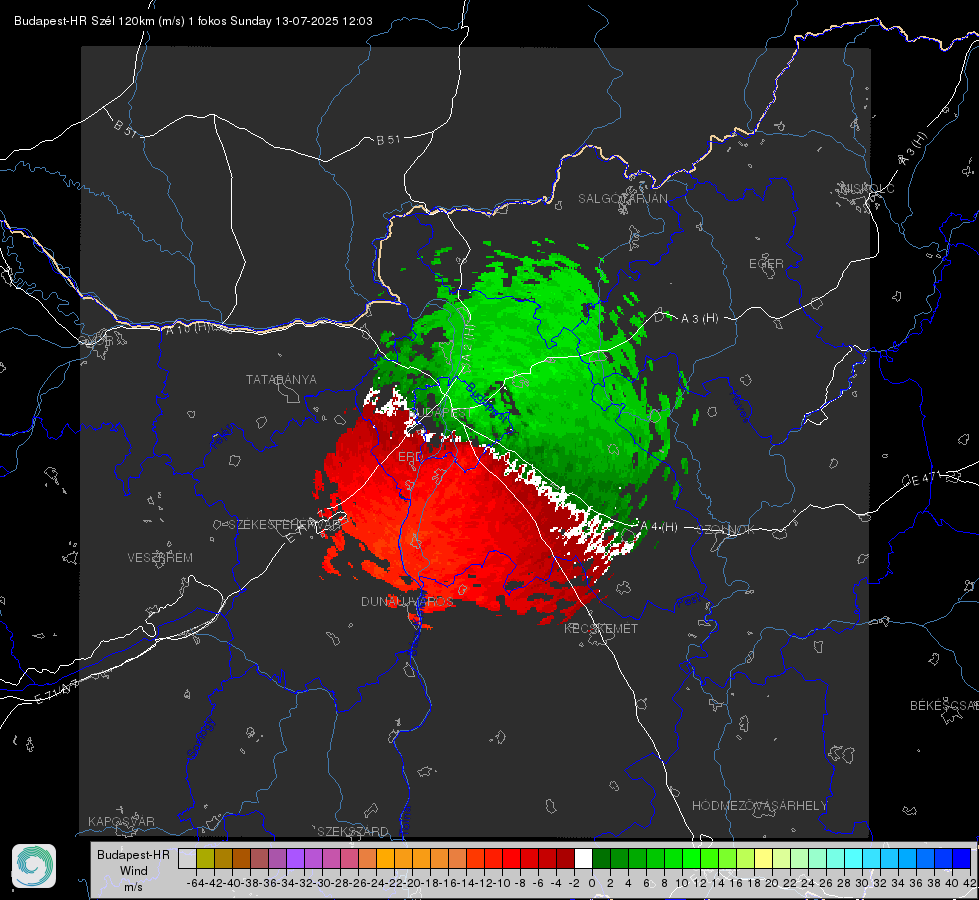Image resolution: width=979 pixels, height=900 pixels.
Task: Click the dark green swatch between 0 and 2
Action: point(601,859)
